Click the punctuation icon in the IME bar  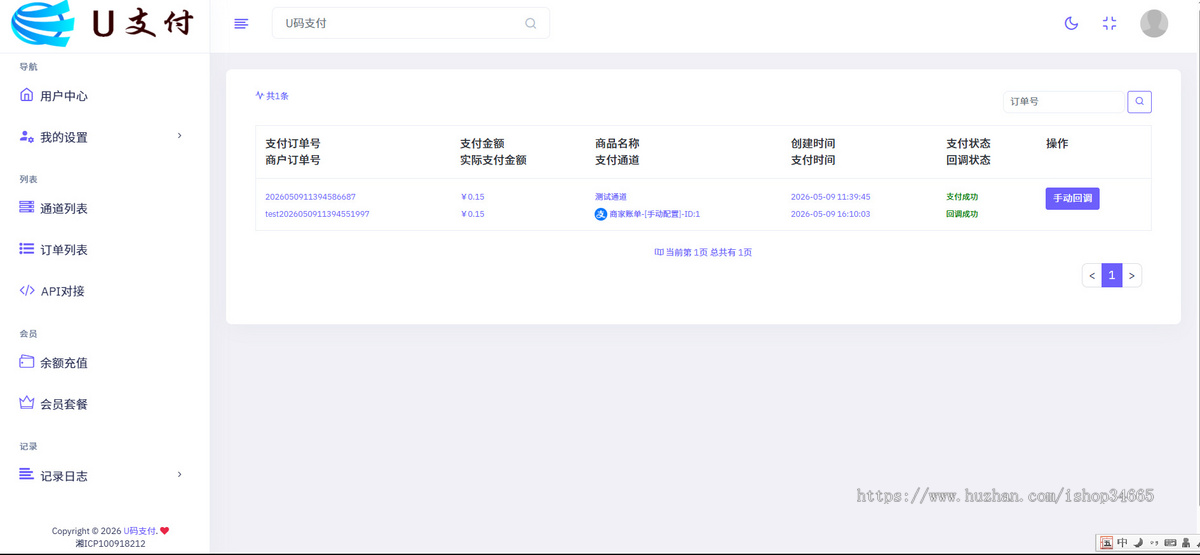click(x=1152, y=544)
